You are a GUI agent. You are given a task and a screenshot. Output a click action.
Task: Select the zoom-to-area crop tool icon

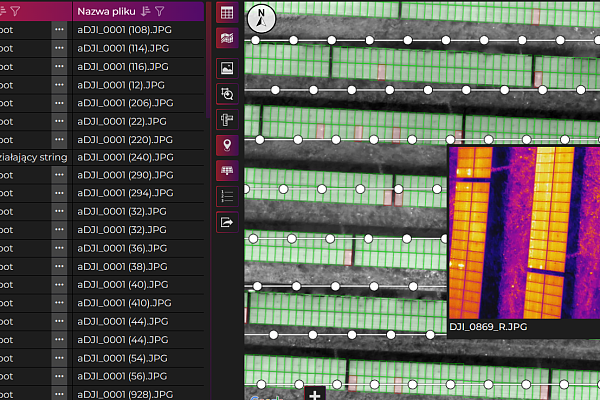227,94
